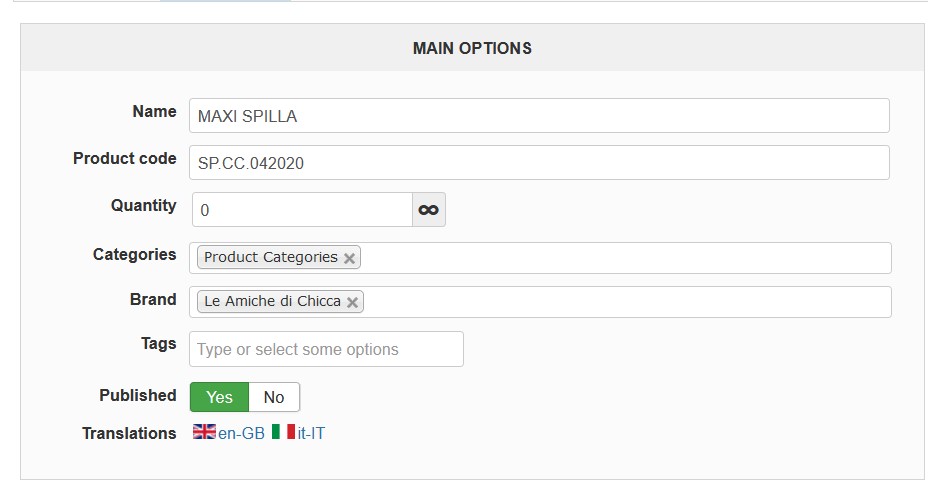Image resolution: width=928 pixels, height=493 pixels.
Task: Click empty area of Categories selector
Action: coord(620,258)
